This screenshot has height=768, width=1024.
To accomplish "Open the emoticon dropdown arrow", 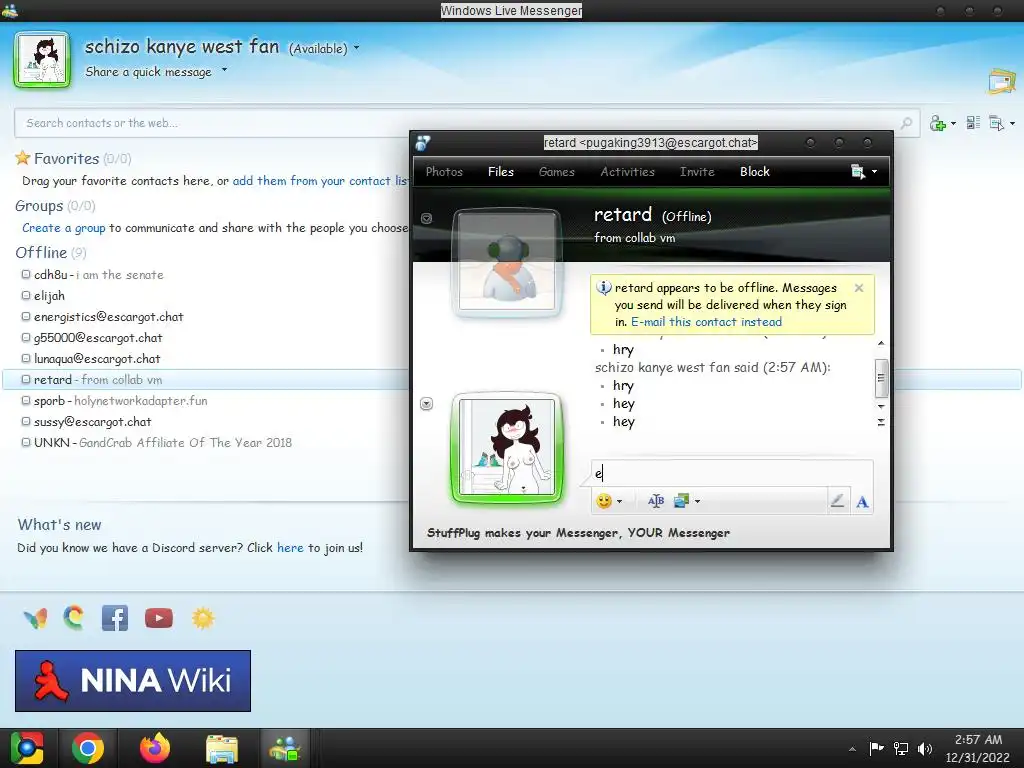I will tap(619, 502).
